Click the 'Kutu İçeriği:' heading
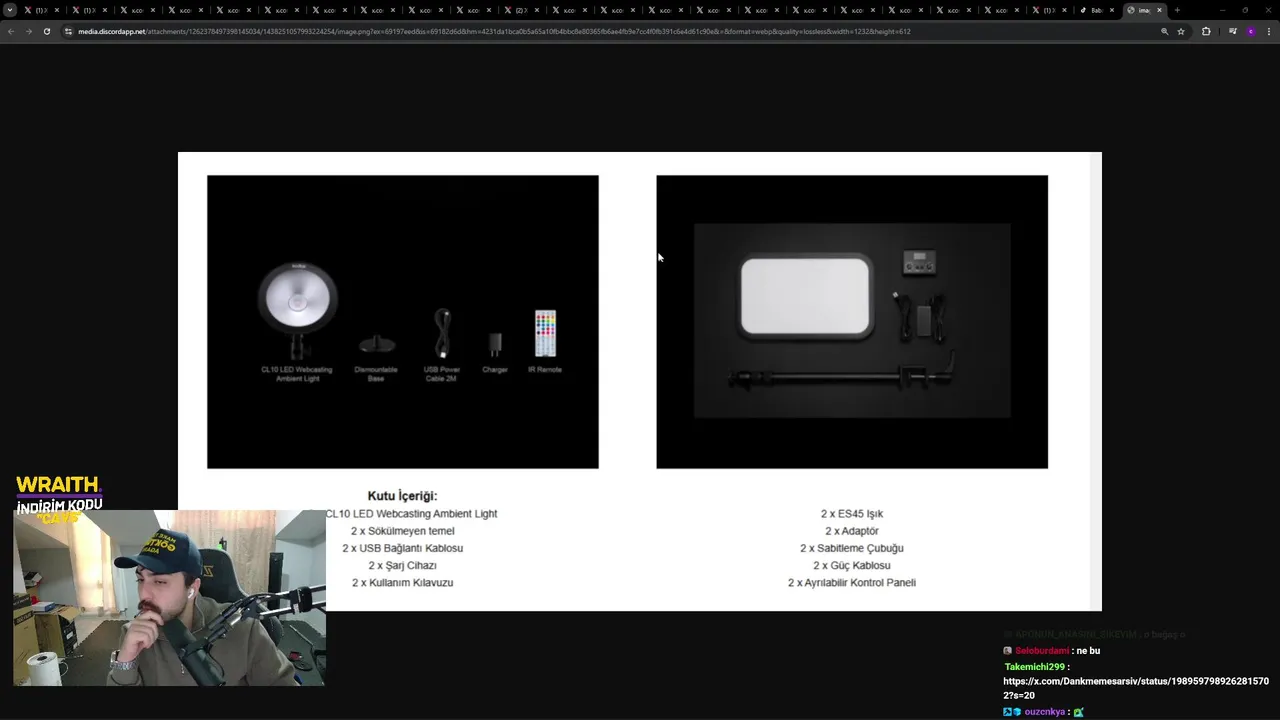 pyautogui.click(x=402, y=496)
